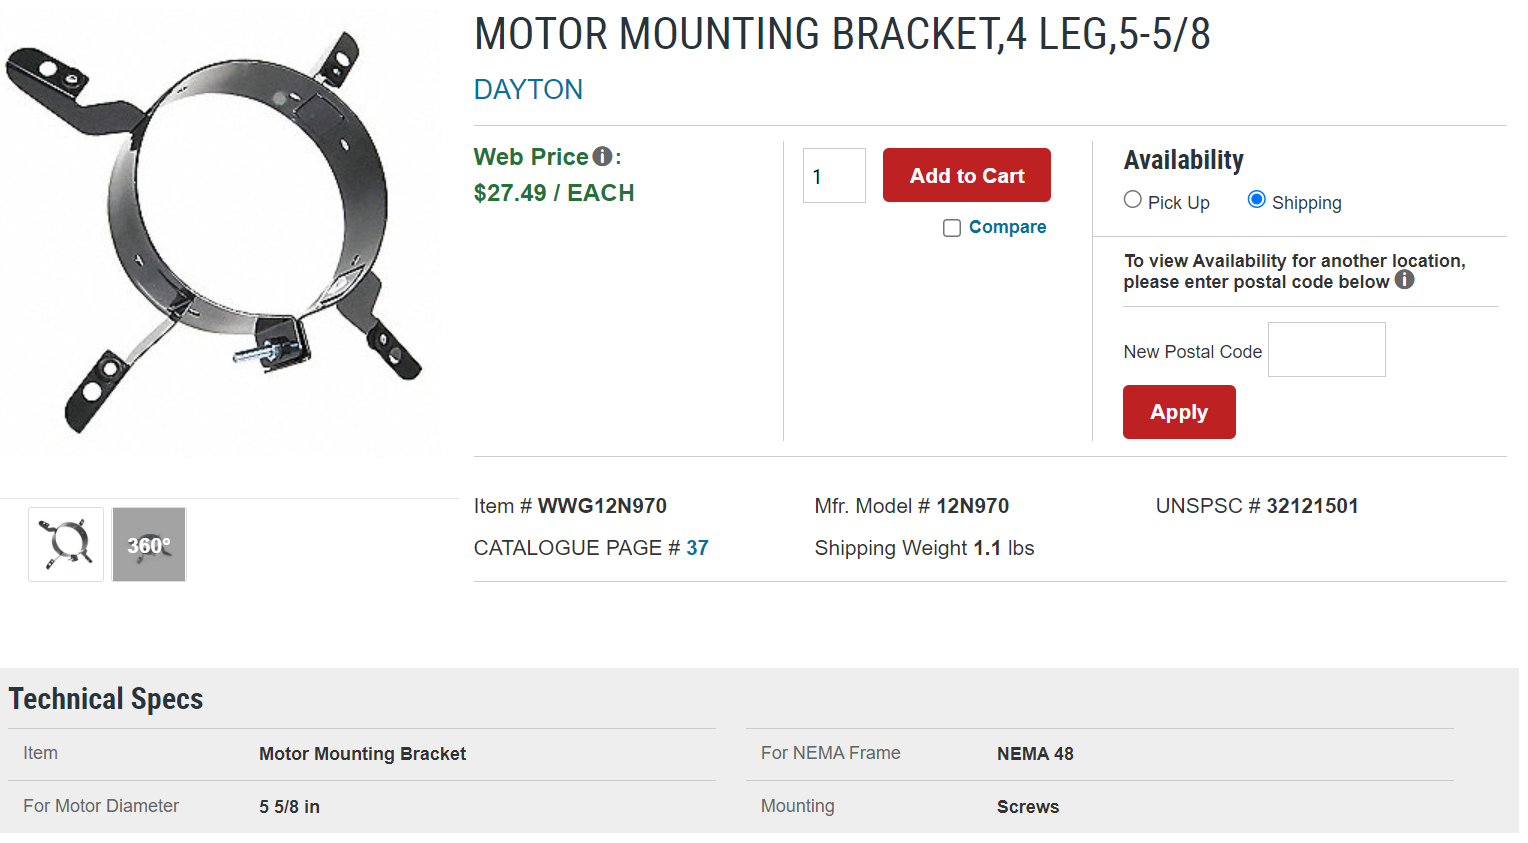Open the DAYTON brand page

528,89
